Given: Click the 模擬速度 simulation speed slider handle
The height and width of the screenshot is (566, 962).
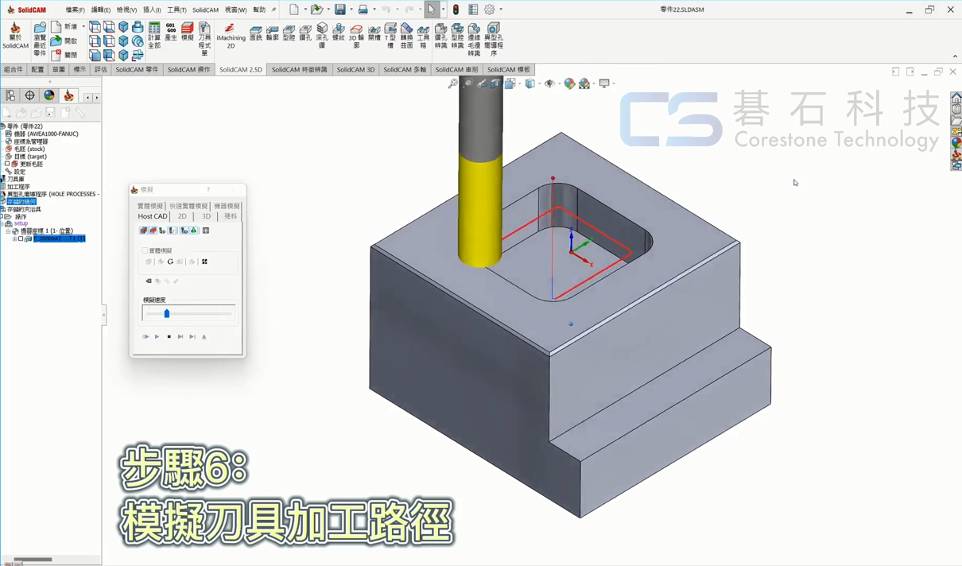Looking at the screenshot, I should (x=167, y=314).
